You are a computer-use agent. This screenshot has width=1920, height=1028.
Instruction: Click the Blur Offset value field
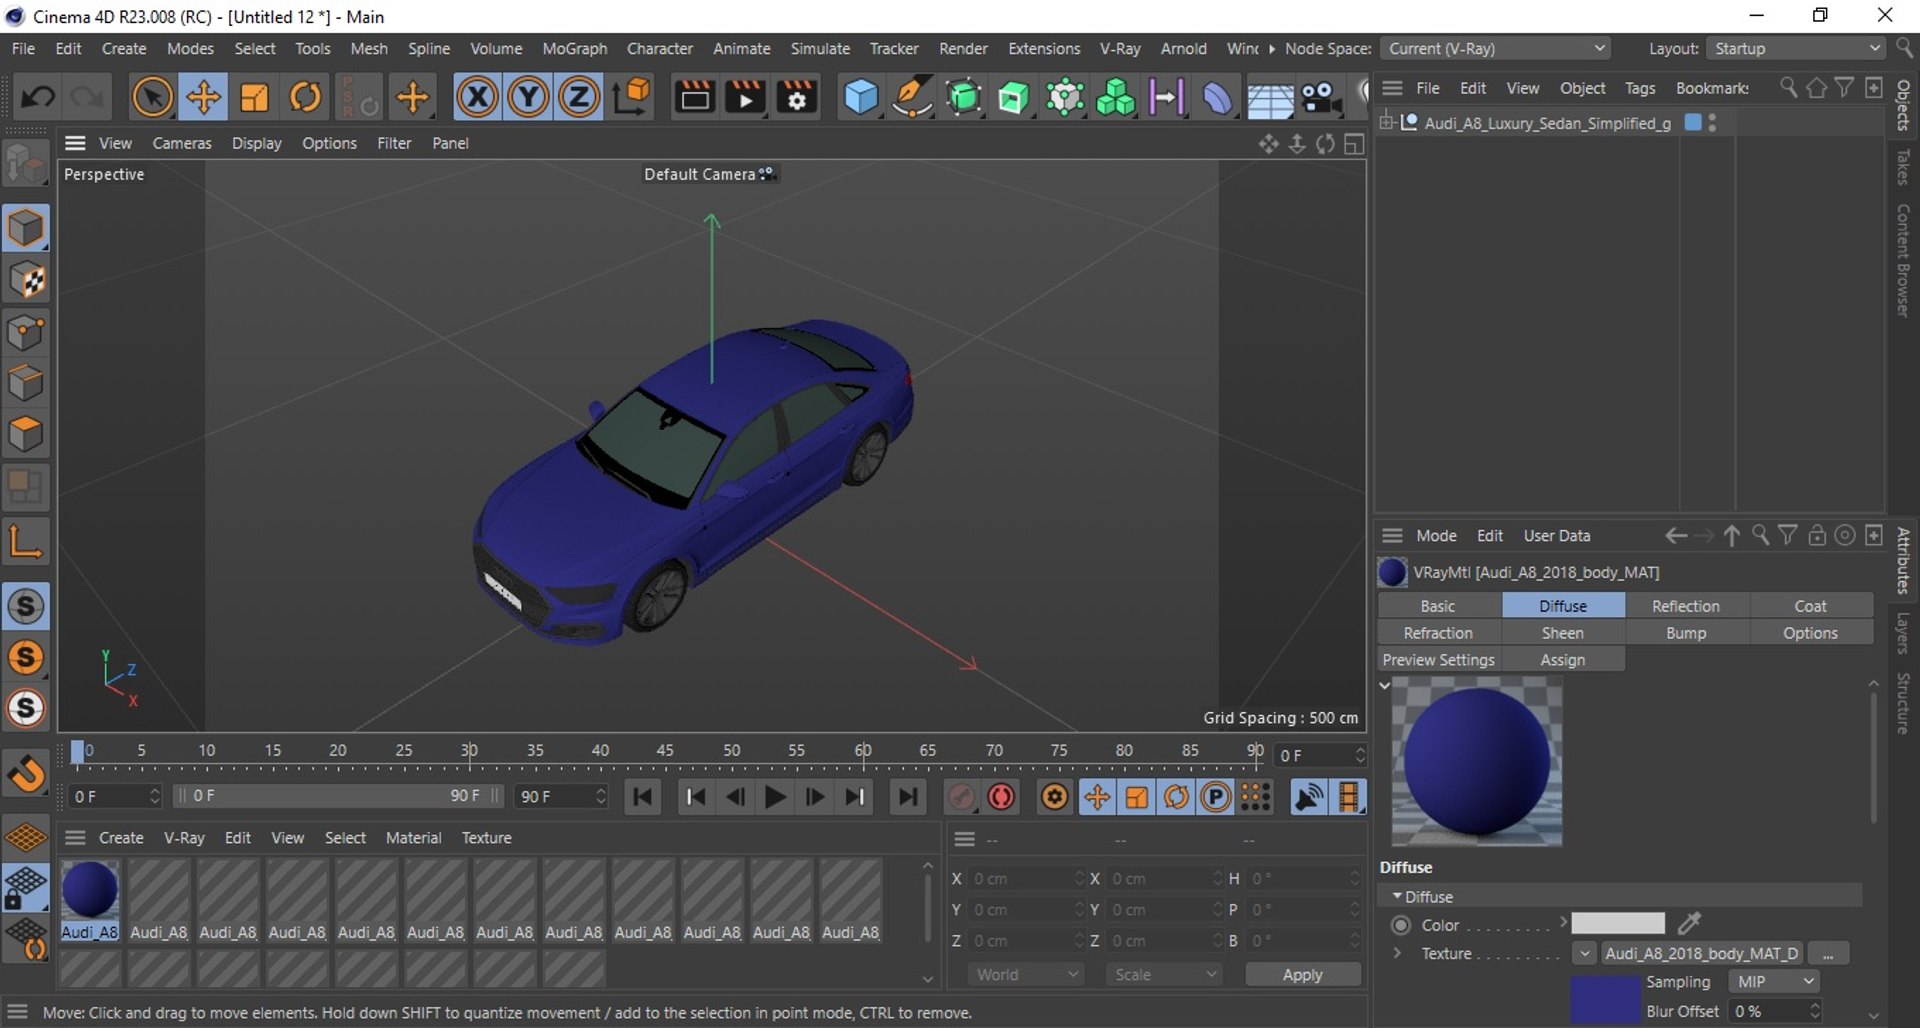[1773, 1011]
